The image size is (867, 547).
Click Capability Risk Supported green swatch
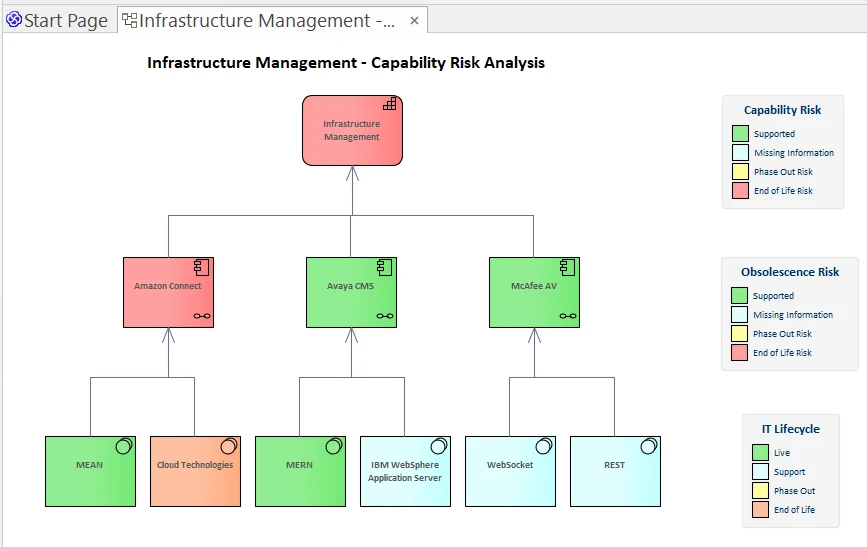click(x=740, y=134)
